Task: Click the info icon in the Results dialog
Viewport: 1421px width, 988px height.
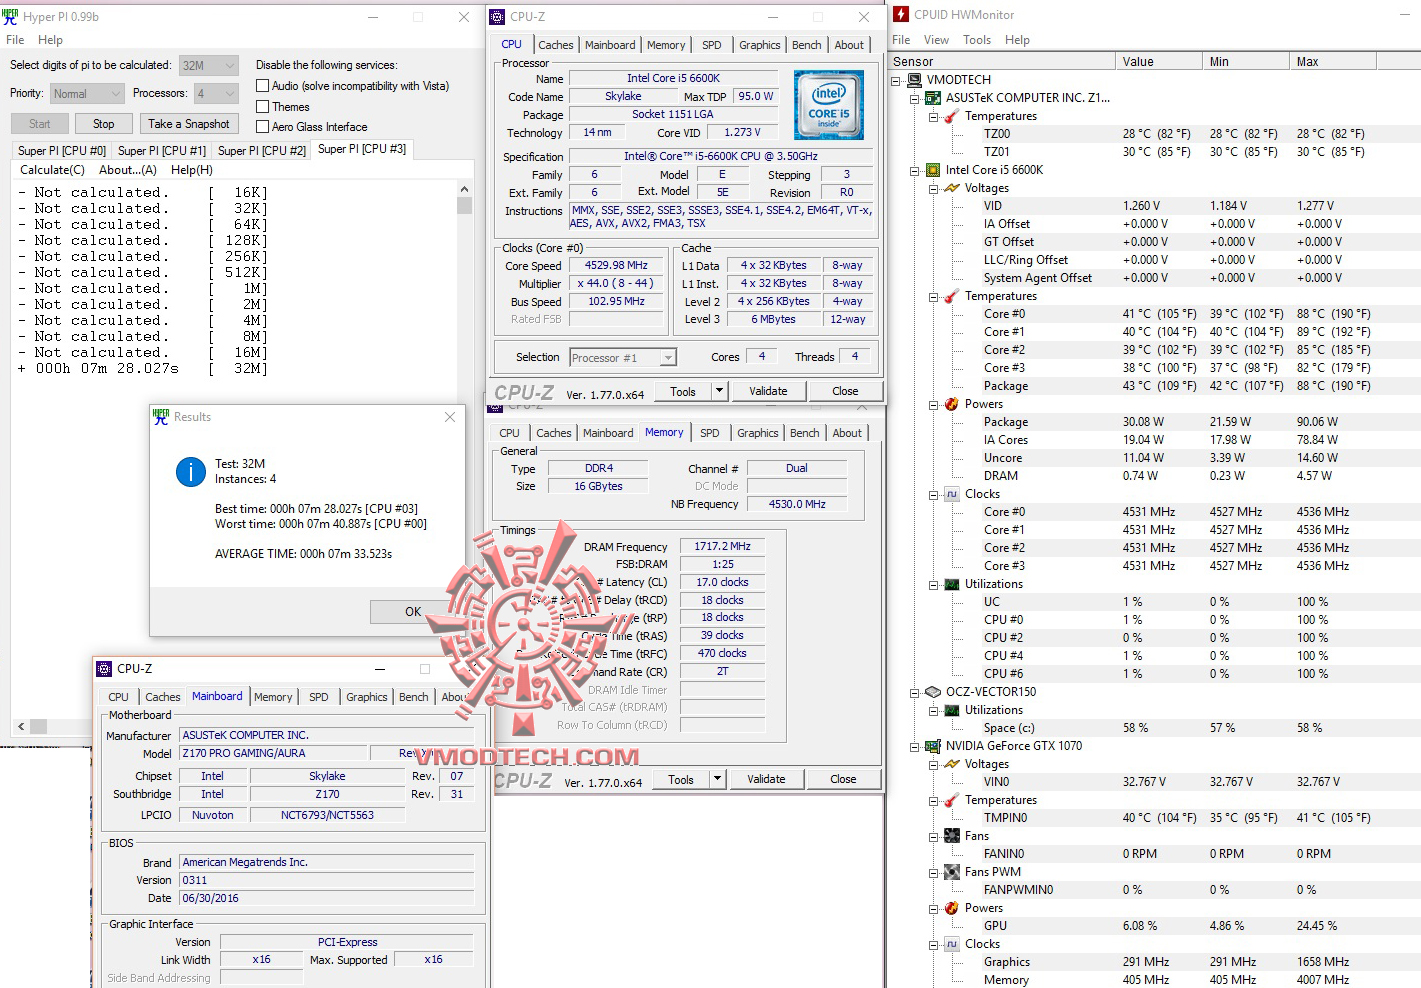Action: [x=190, y=473]
